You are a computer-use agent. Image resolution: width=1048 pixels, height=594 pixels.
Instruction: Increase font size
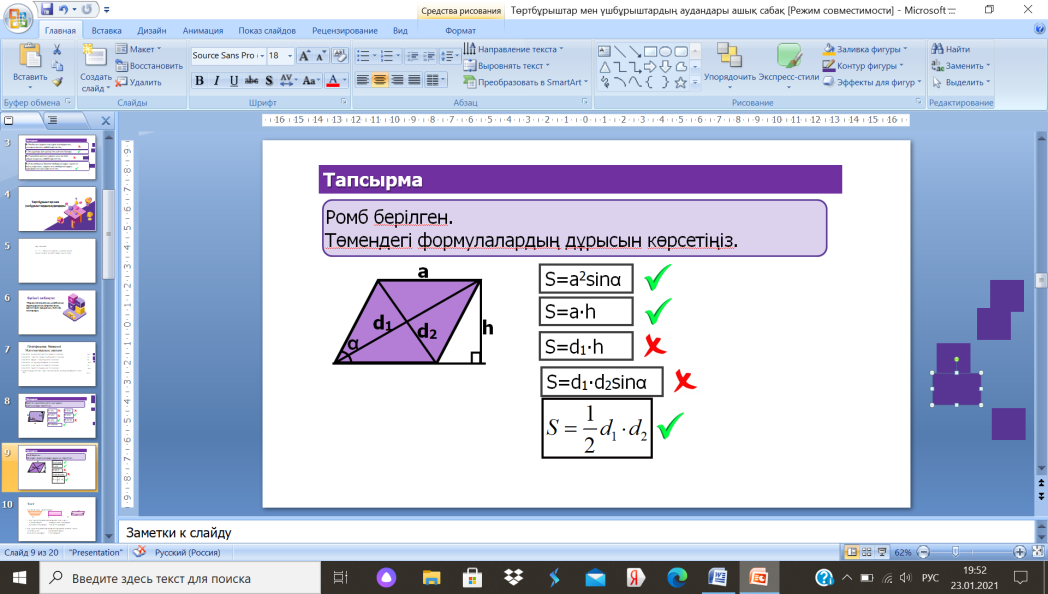[x=305, y=55]
